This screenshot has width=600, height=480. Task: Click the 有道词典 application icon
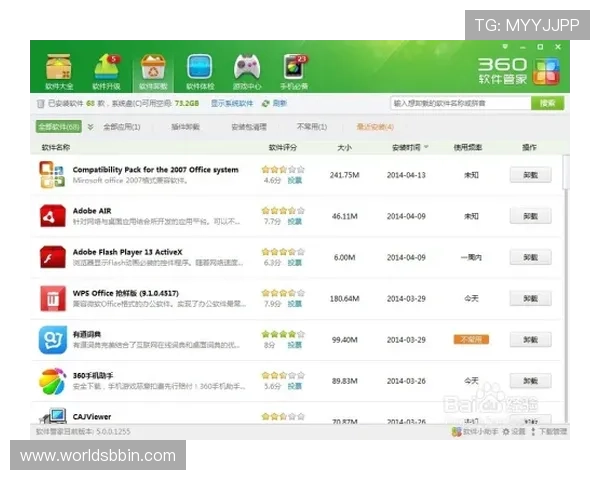[52, 338]
